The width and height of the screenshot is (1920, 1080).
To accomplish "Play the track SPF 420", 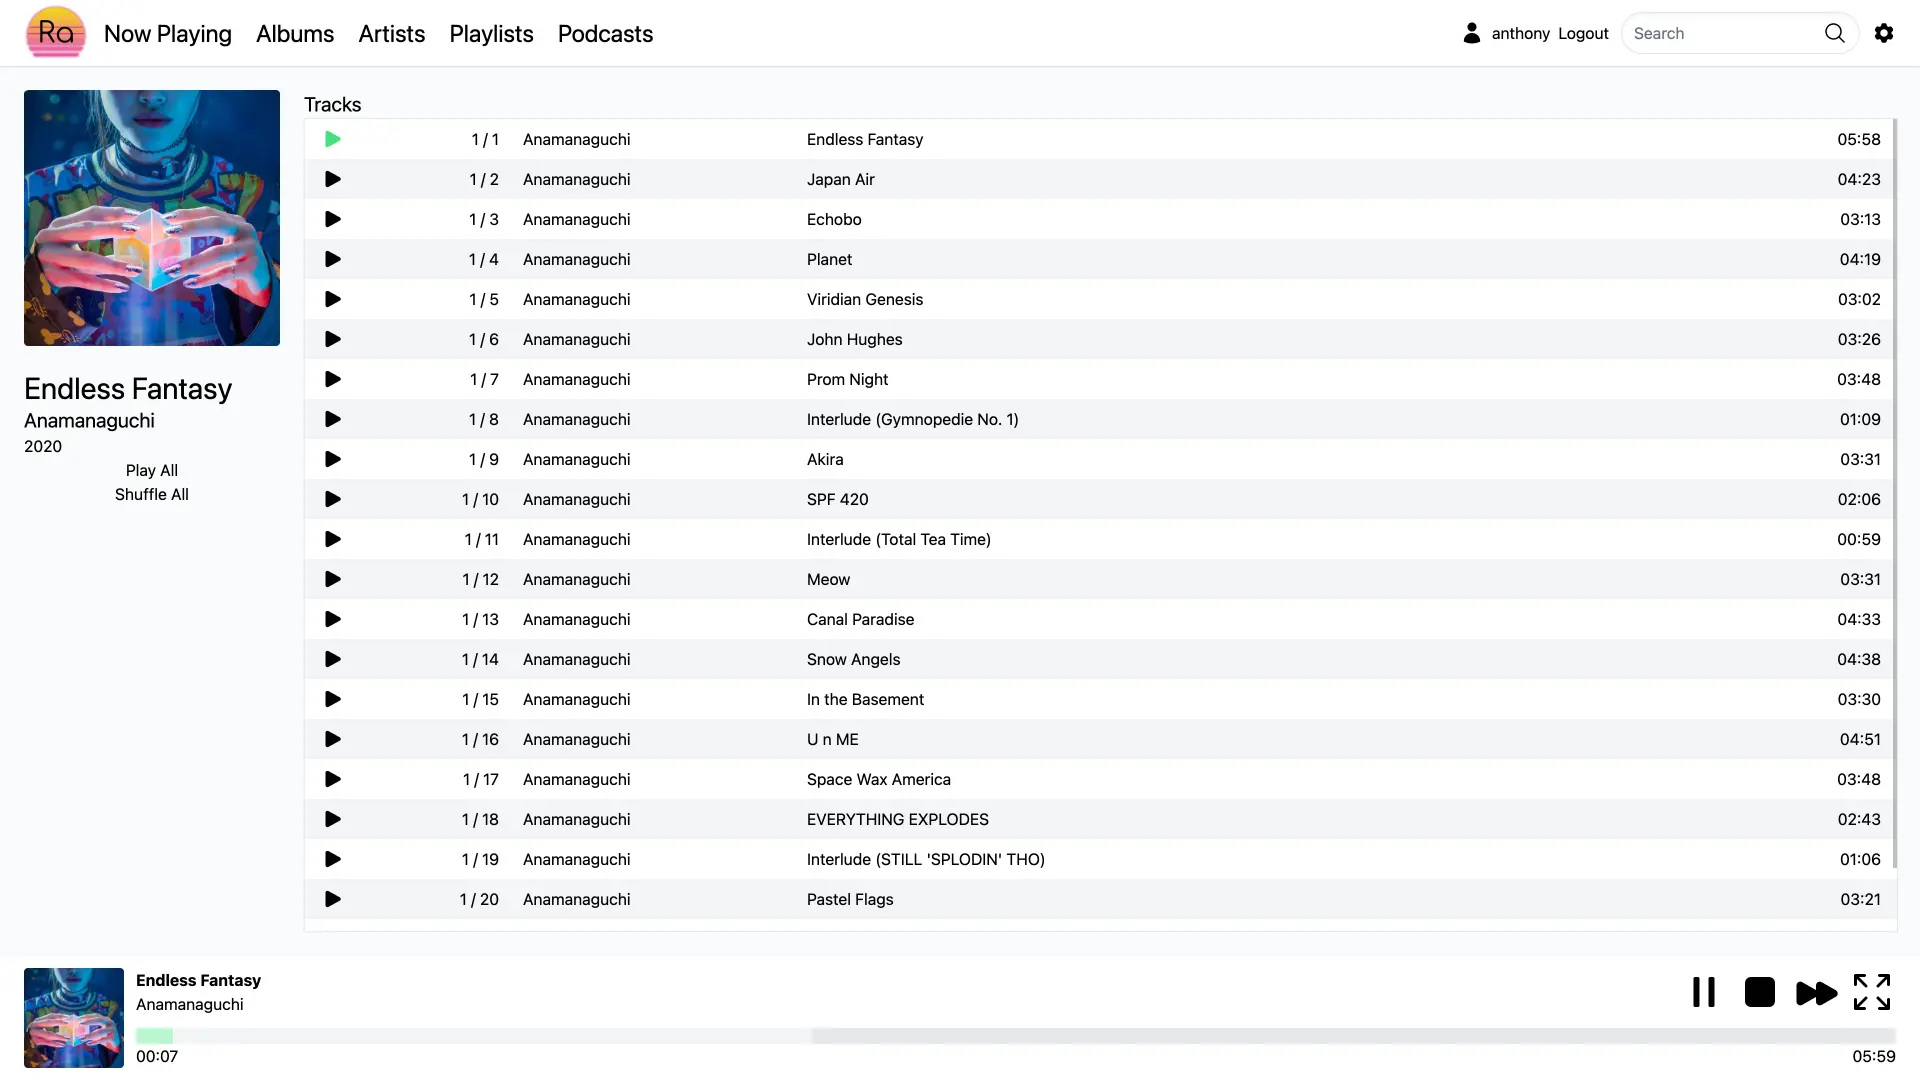I will (x=333, y=499).
